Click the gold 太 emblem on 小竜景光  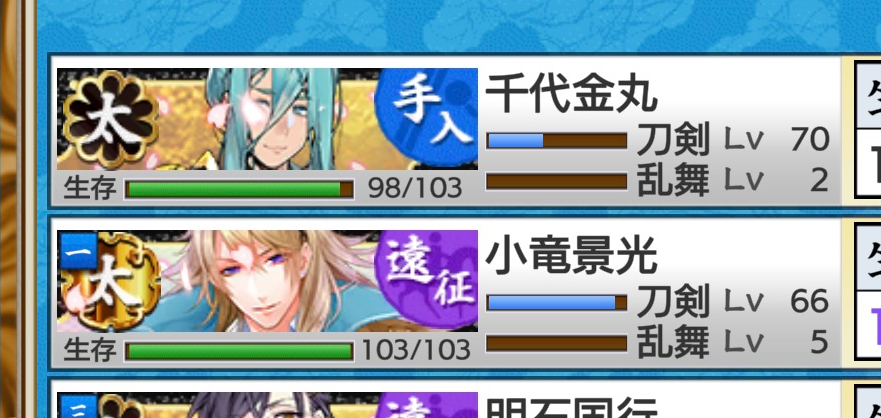(x=112, y=281)
